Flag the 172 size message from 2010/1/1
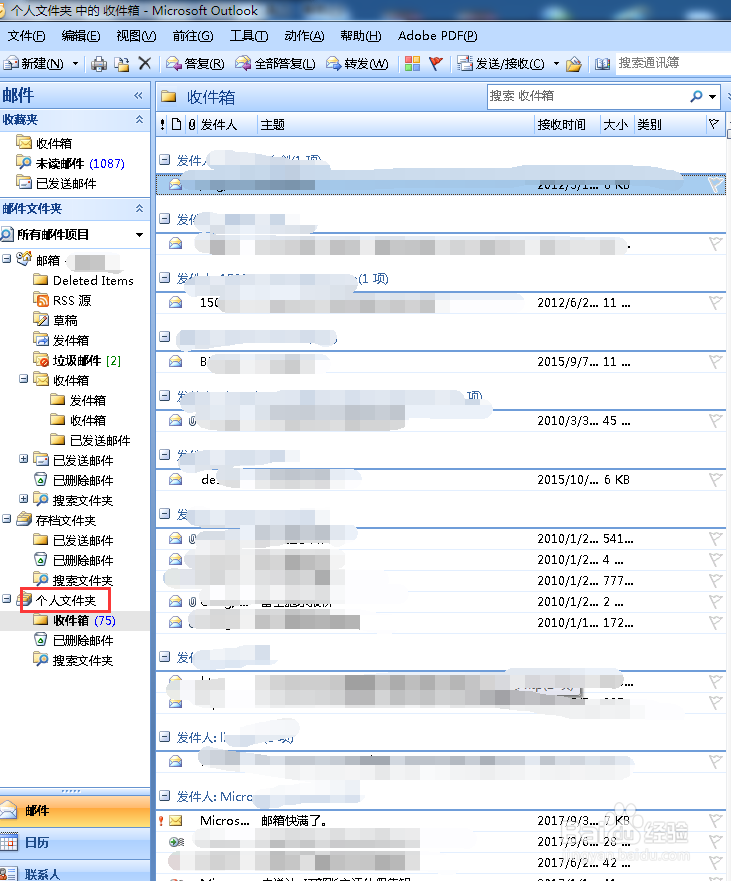This screenshot has width=731, height=881. click(715, 623)
